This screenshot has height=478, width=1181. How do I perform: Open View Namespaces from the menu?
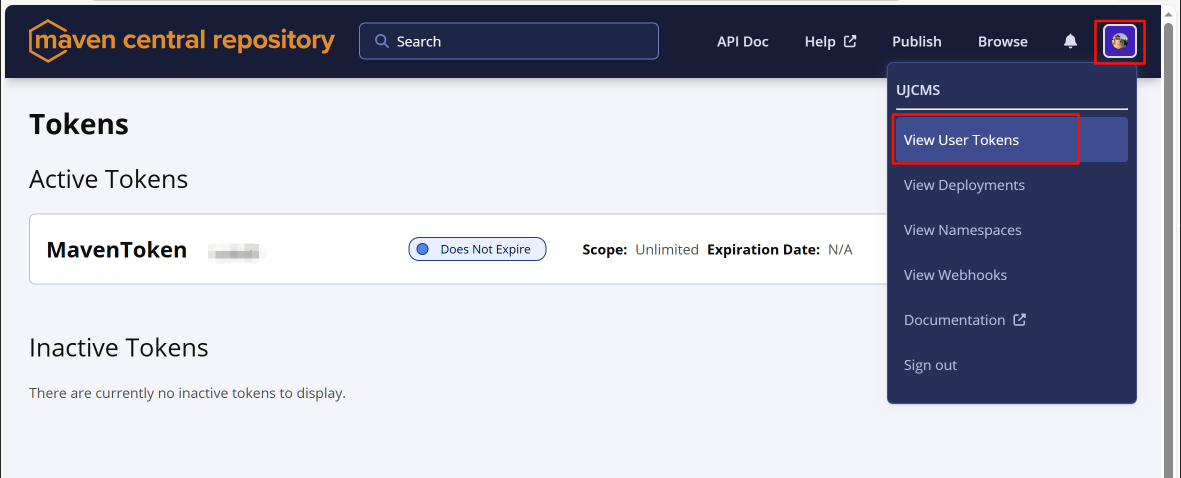962,230
